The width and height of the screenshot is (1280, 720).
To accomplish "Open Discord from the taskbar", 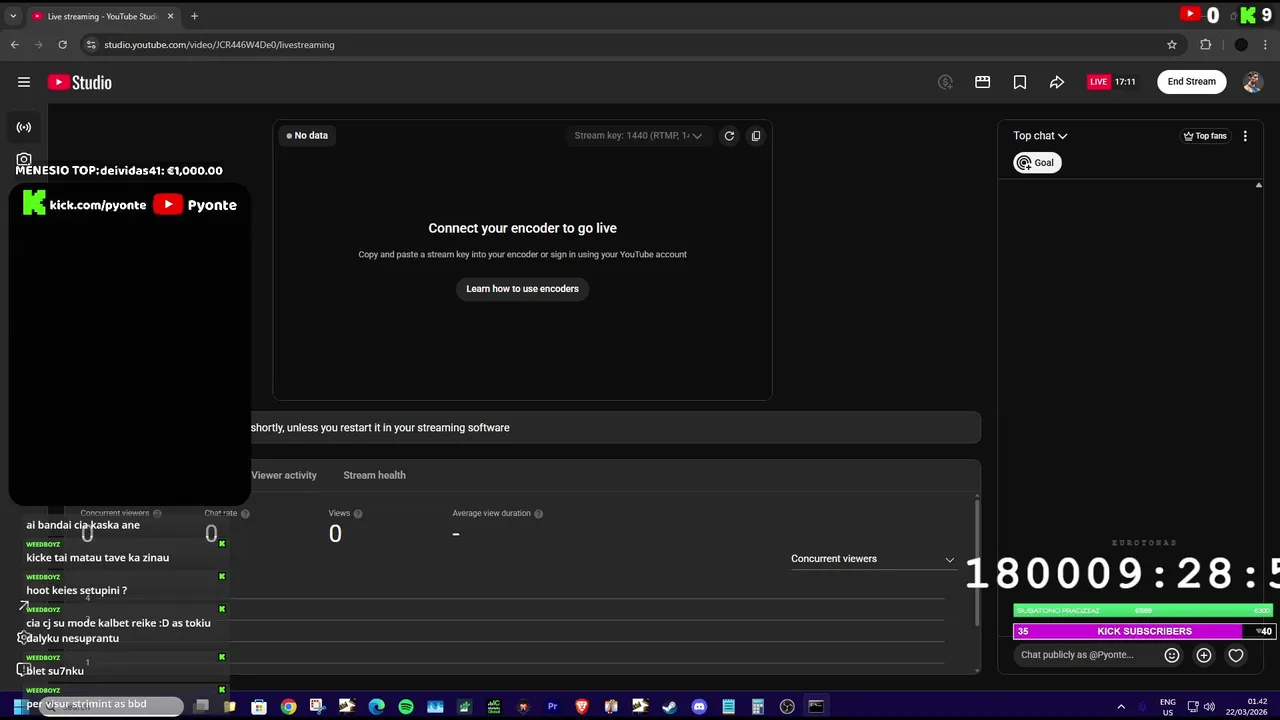I will [699, 707].
